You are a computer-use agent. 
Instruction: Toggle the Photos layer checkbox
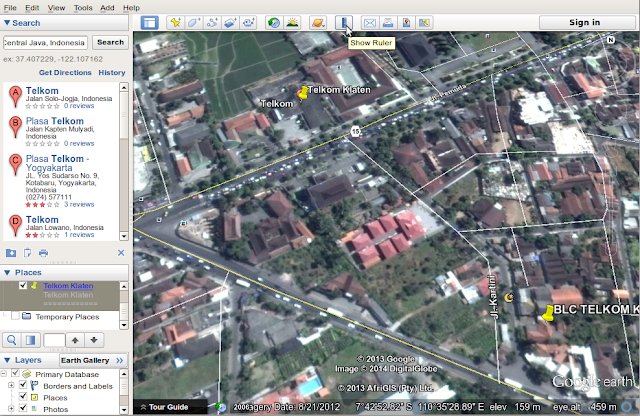23,408
